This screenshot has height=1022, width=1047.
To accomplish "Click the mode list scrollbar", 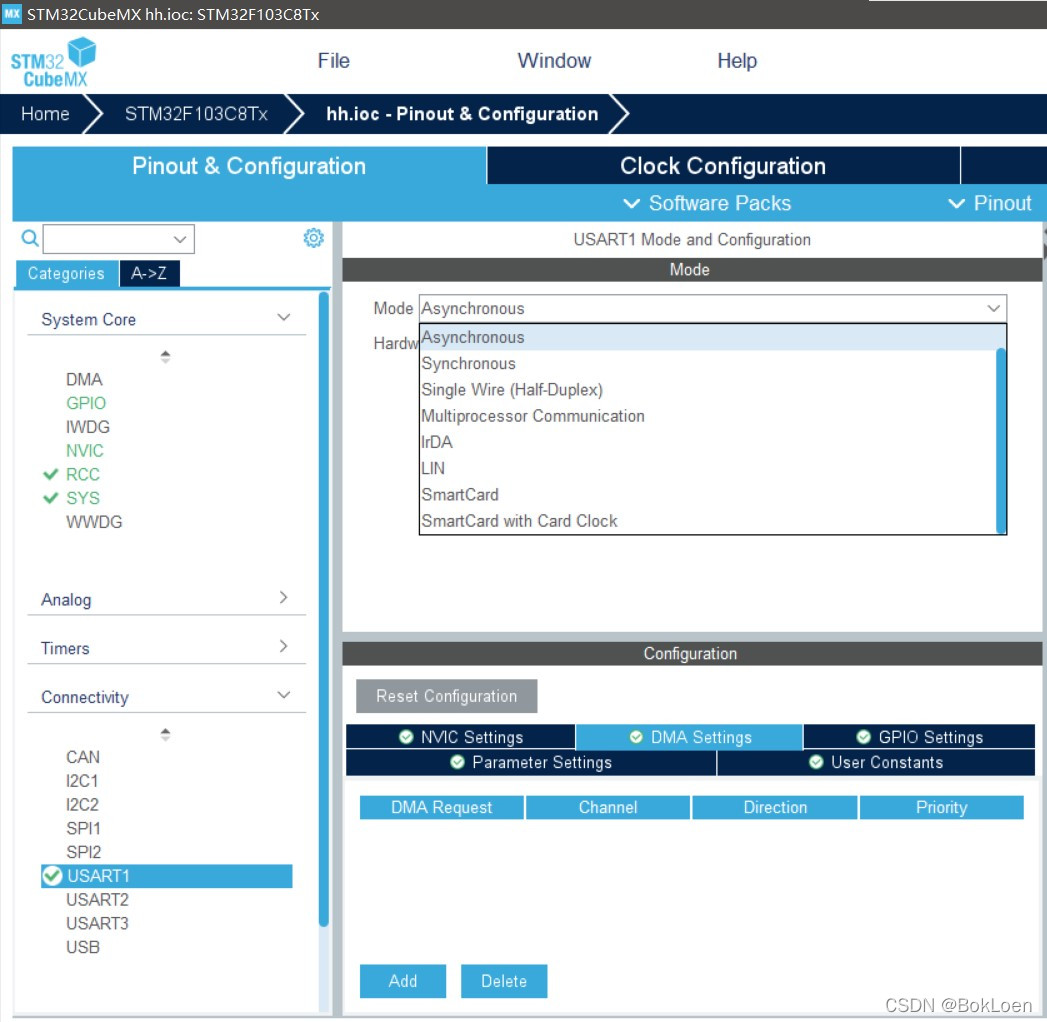I will pyautogui.click(x=1000, y=439).
